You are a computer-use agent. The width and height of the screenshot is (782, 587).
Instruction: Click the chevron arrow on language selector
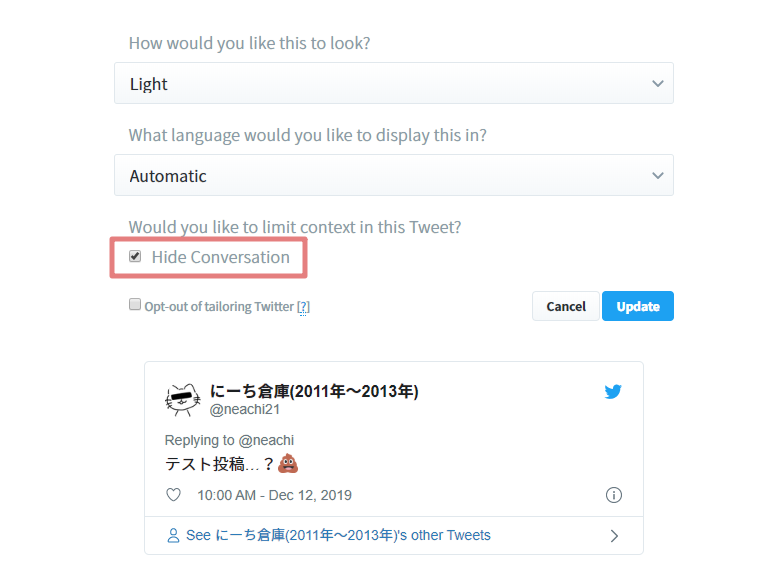(x=658, y=176)
